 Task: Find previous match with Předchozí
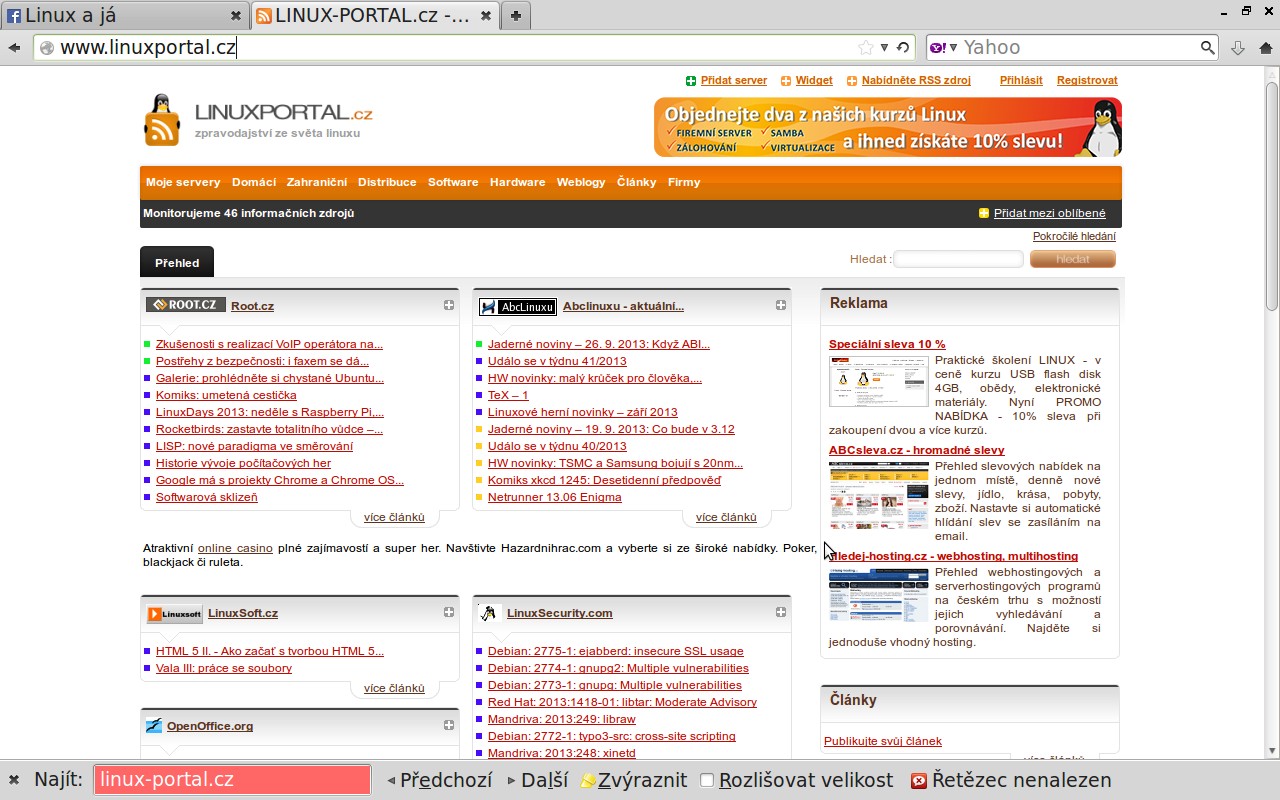(x=439, y=780)
